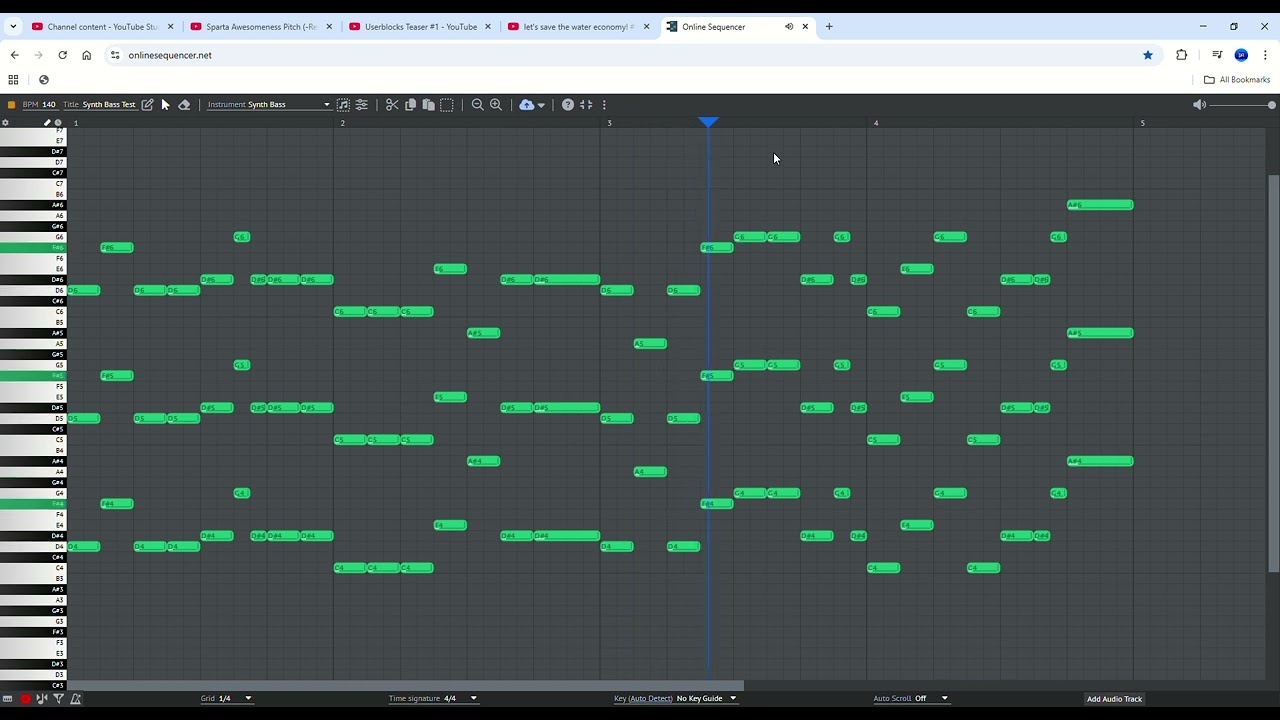Click measure 4 on the timeline ruler
Image resolution: width=1280 pixels, height=720 pixels.
tap(876, 123)
